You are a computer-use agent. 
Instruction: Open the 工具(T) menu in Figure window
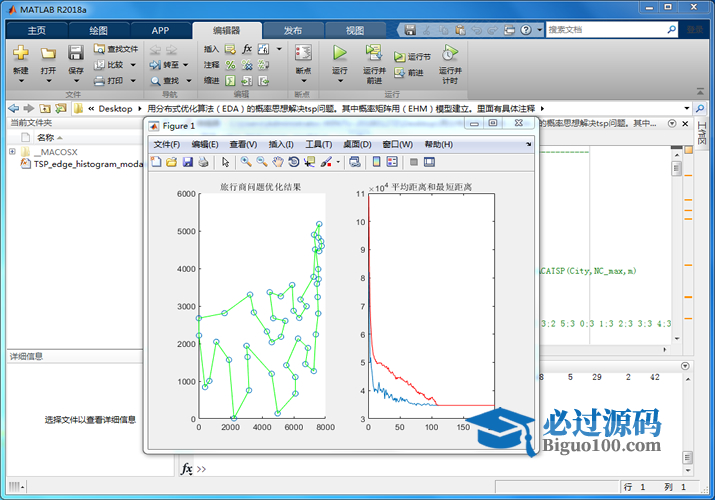[x=318, y=144]
